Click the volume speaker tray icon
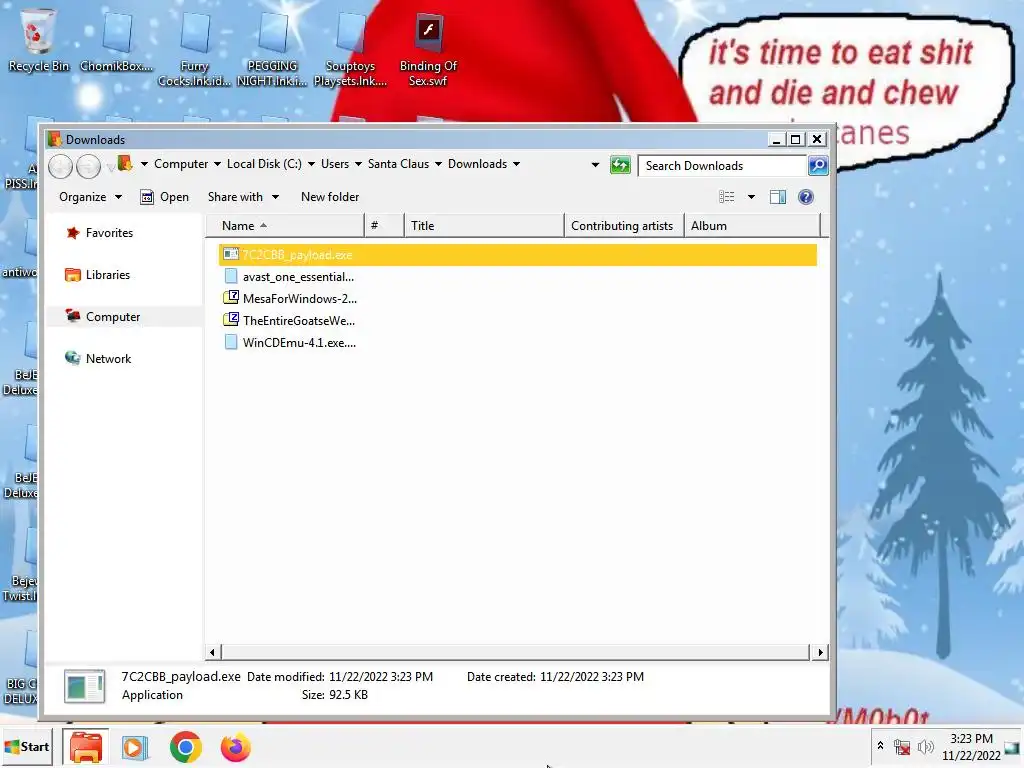 point(925,747)
